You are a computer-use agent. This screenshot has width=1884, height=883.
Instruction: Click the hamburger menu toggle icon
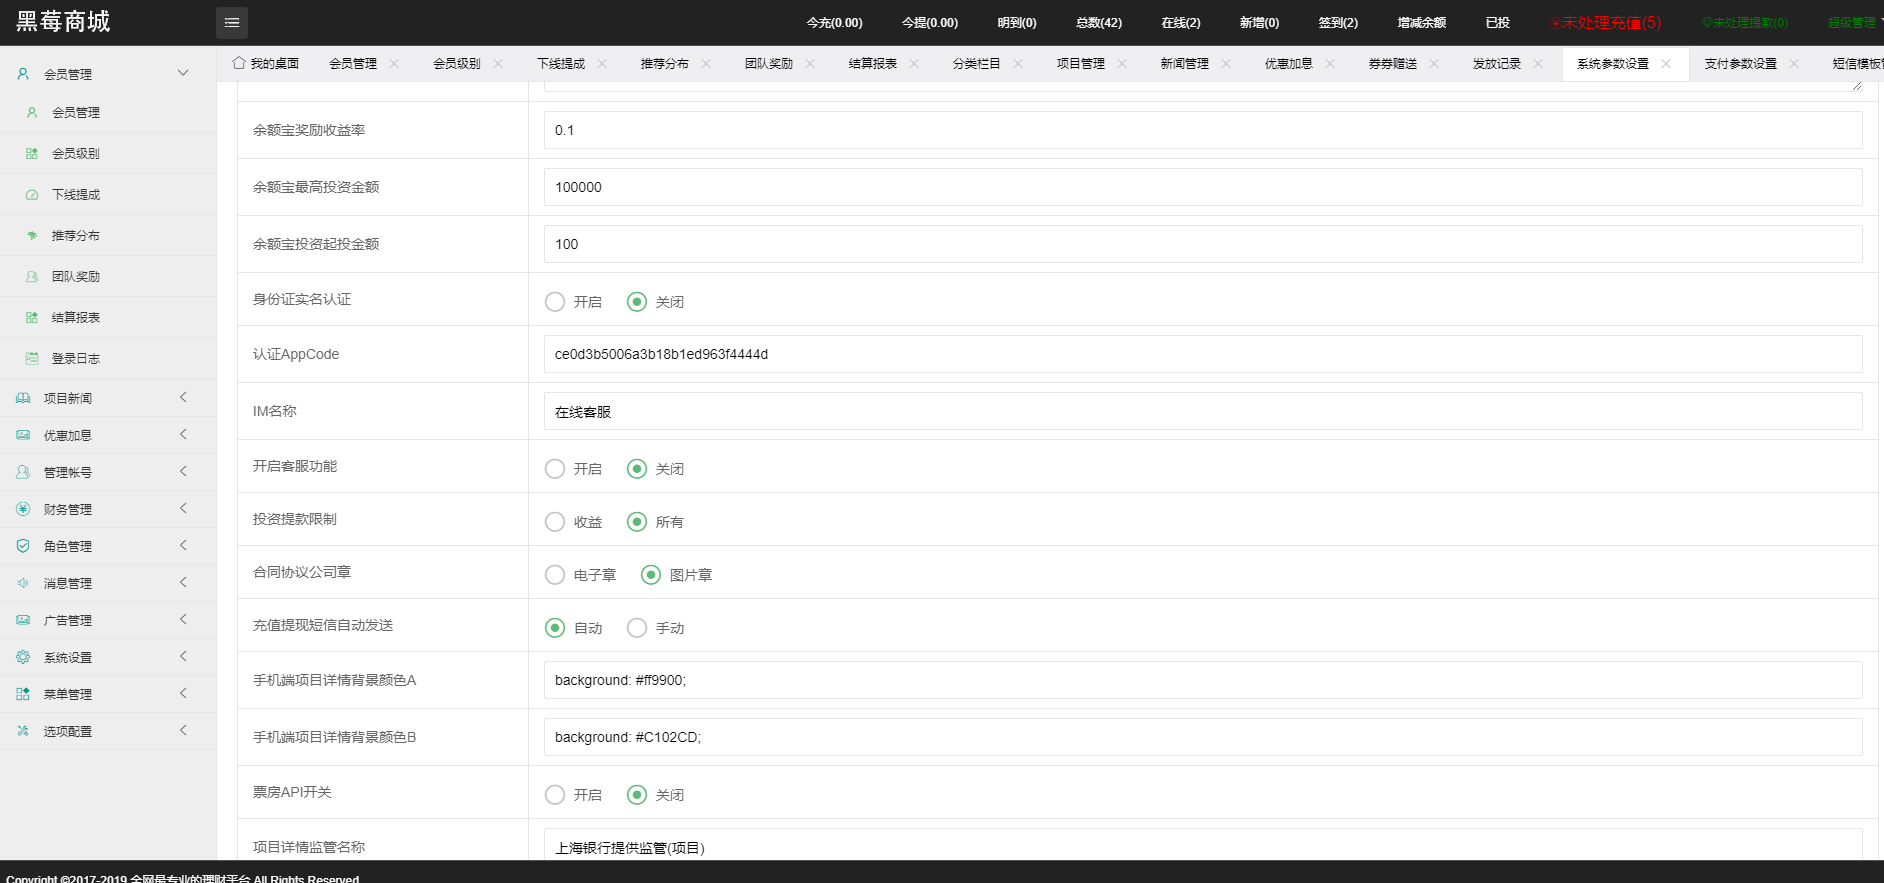[x=232, y=23]
